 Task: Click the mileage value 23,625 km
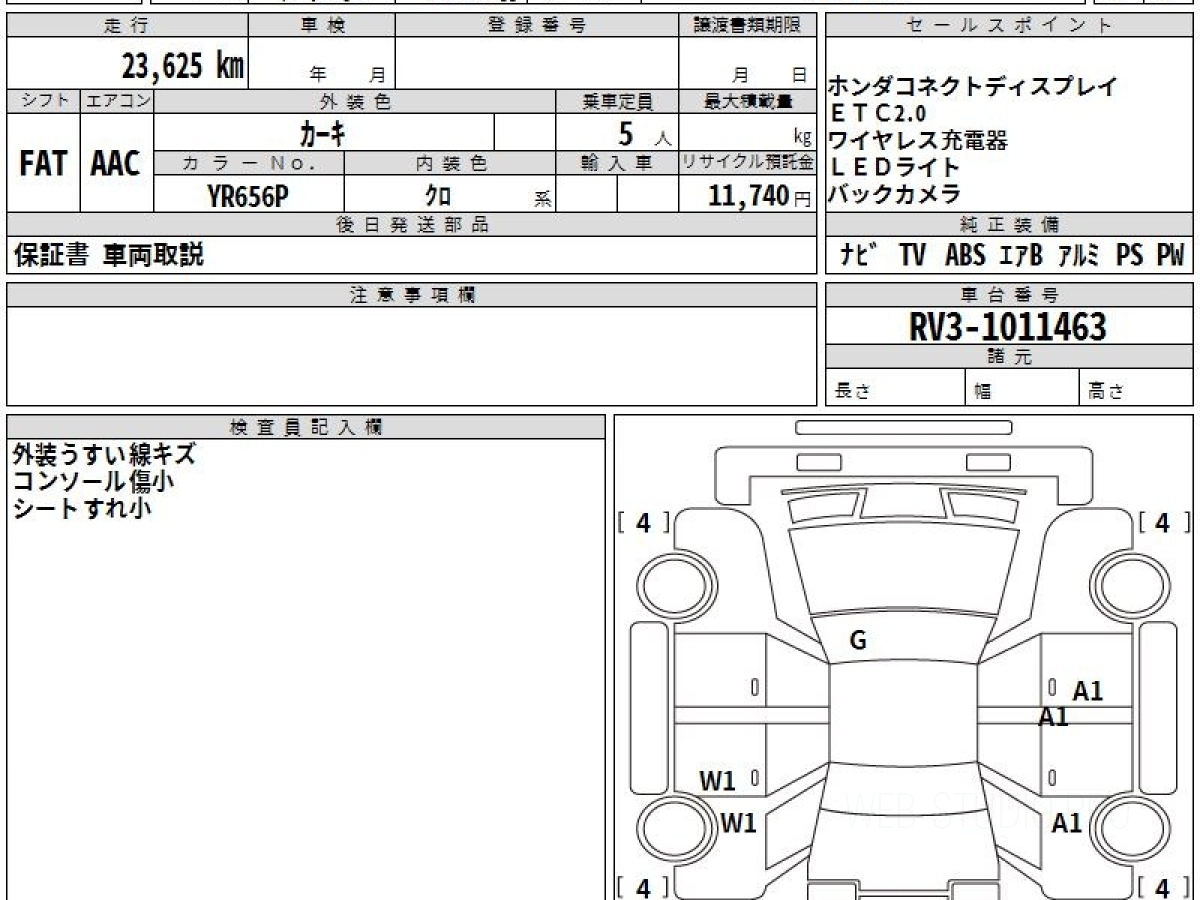point(183,67)
